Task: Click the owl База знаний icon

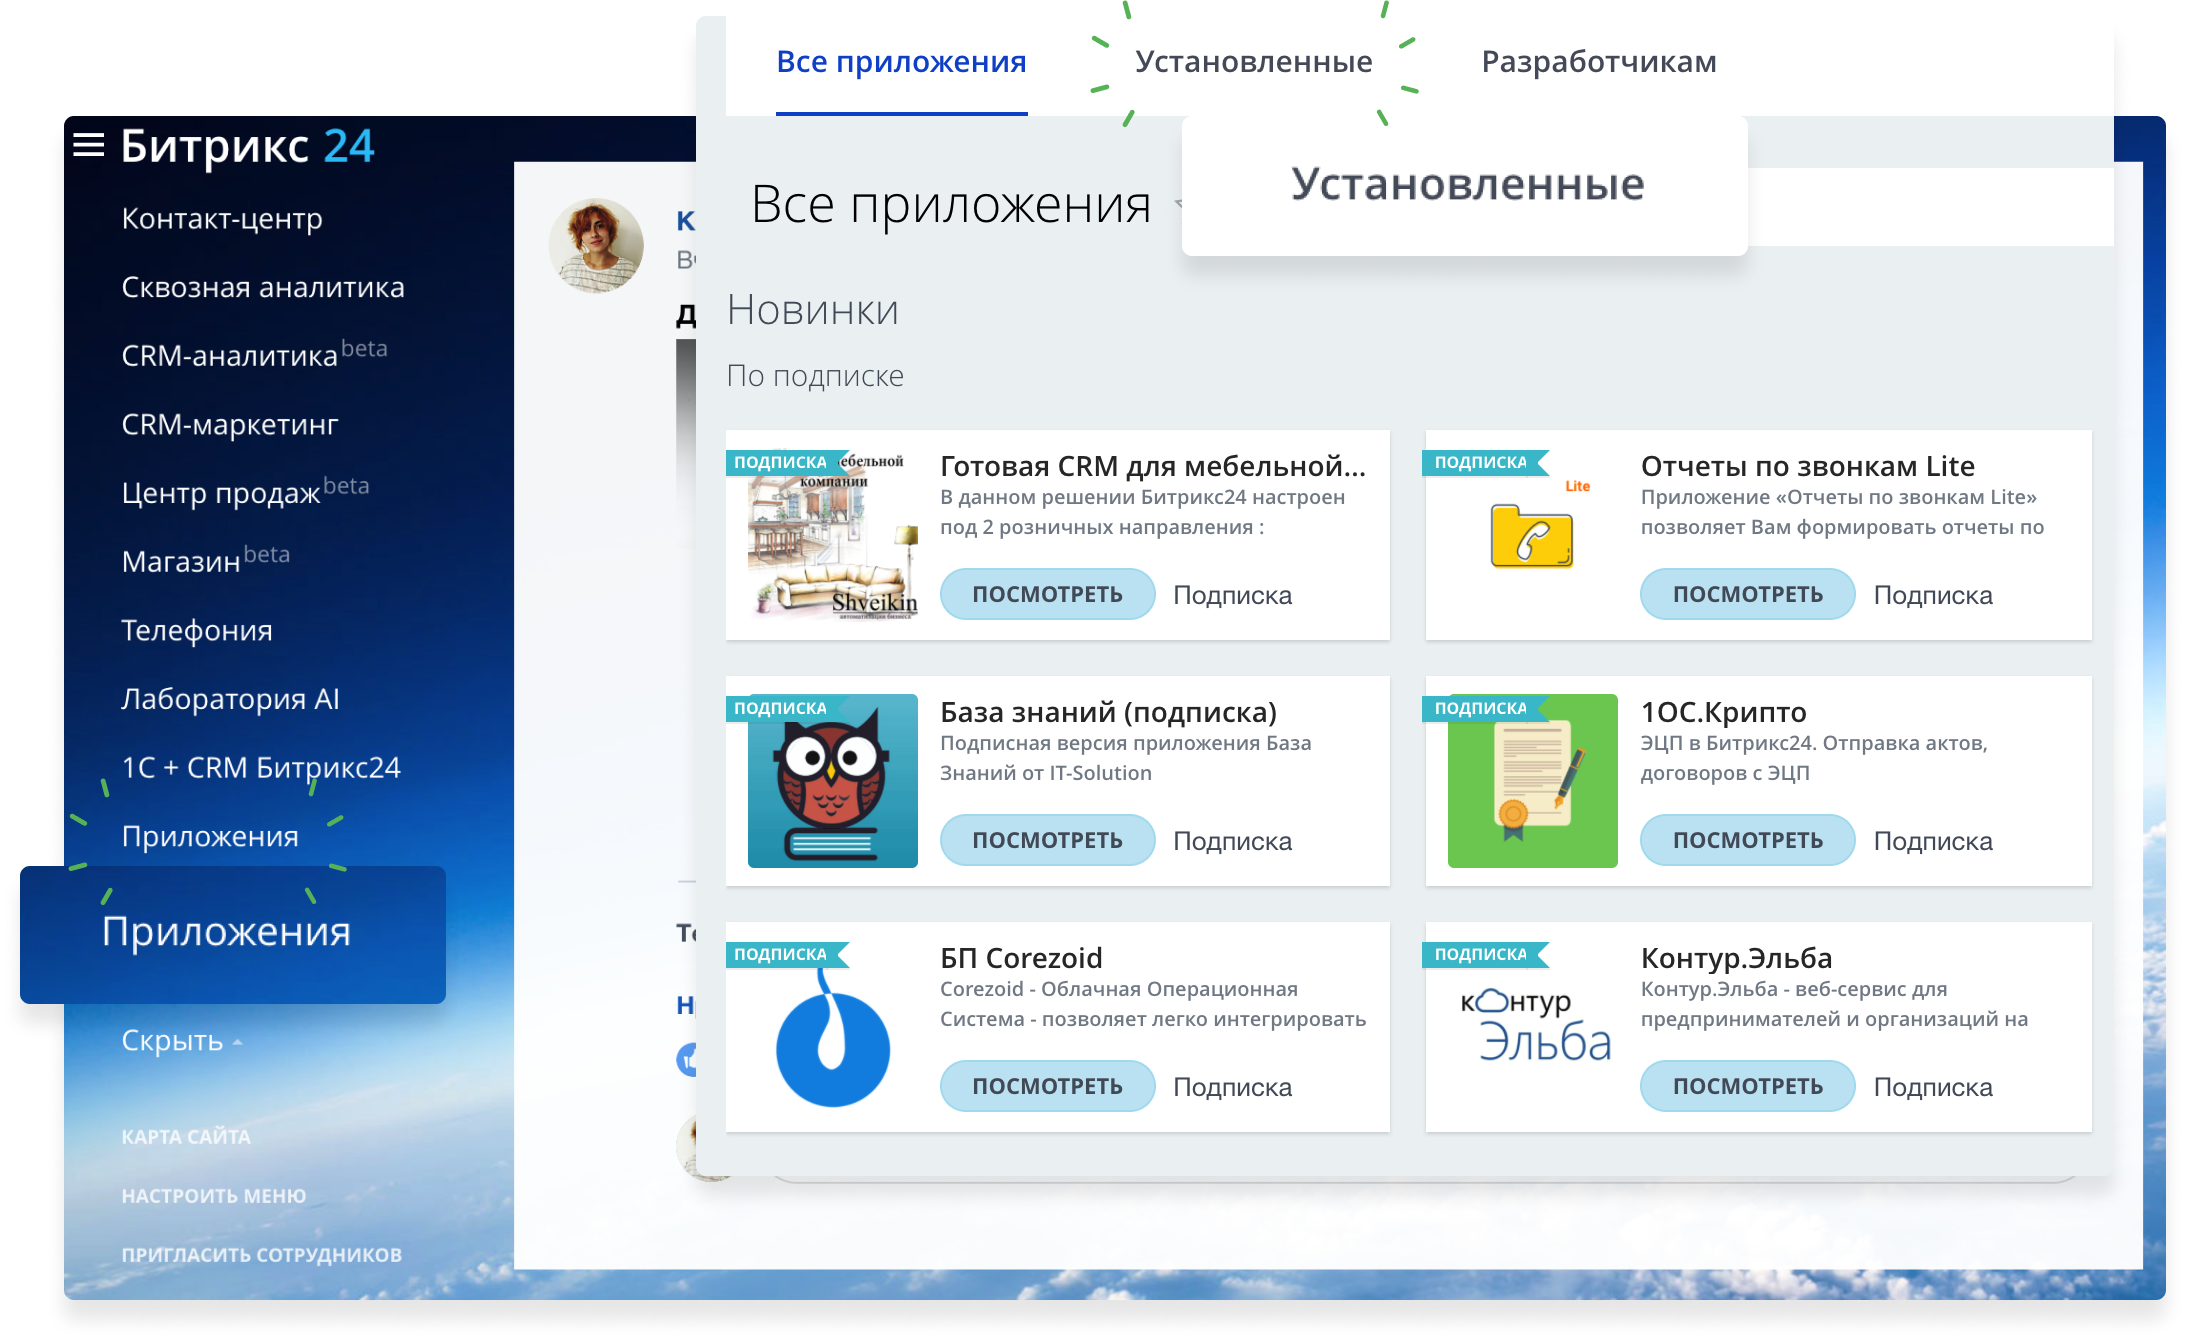Action: tap(833, 781)
